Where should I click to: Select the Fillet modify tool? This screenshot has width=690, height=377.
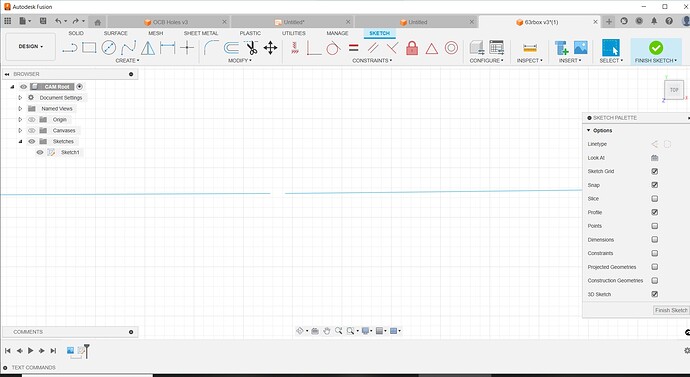click(211, 48)
